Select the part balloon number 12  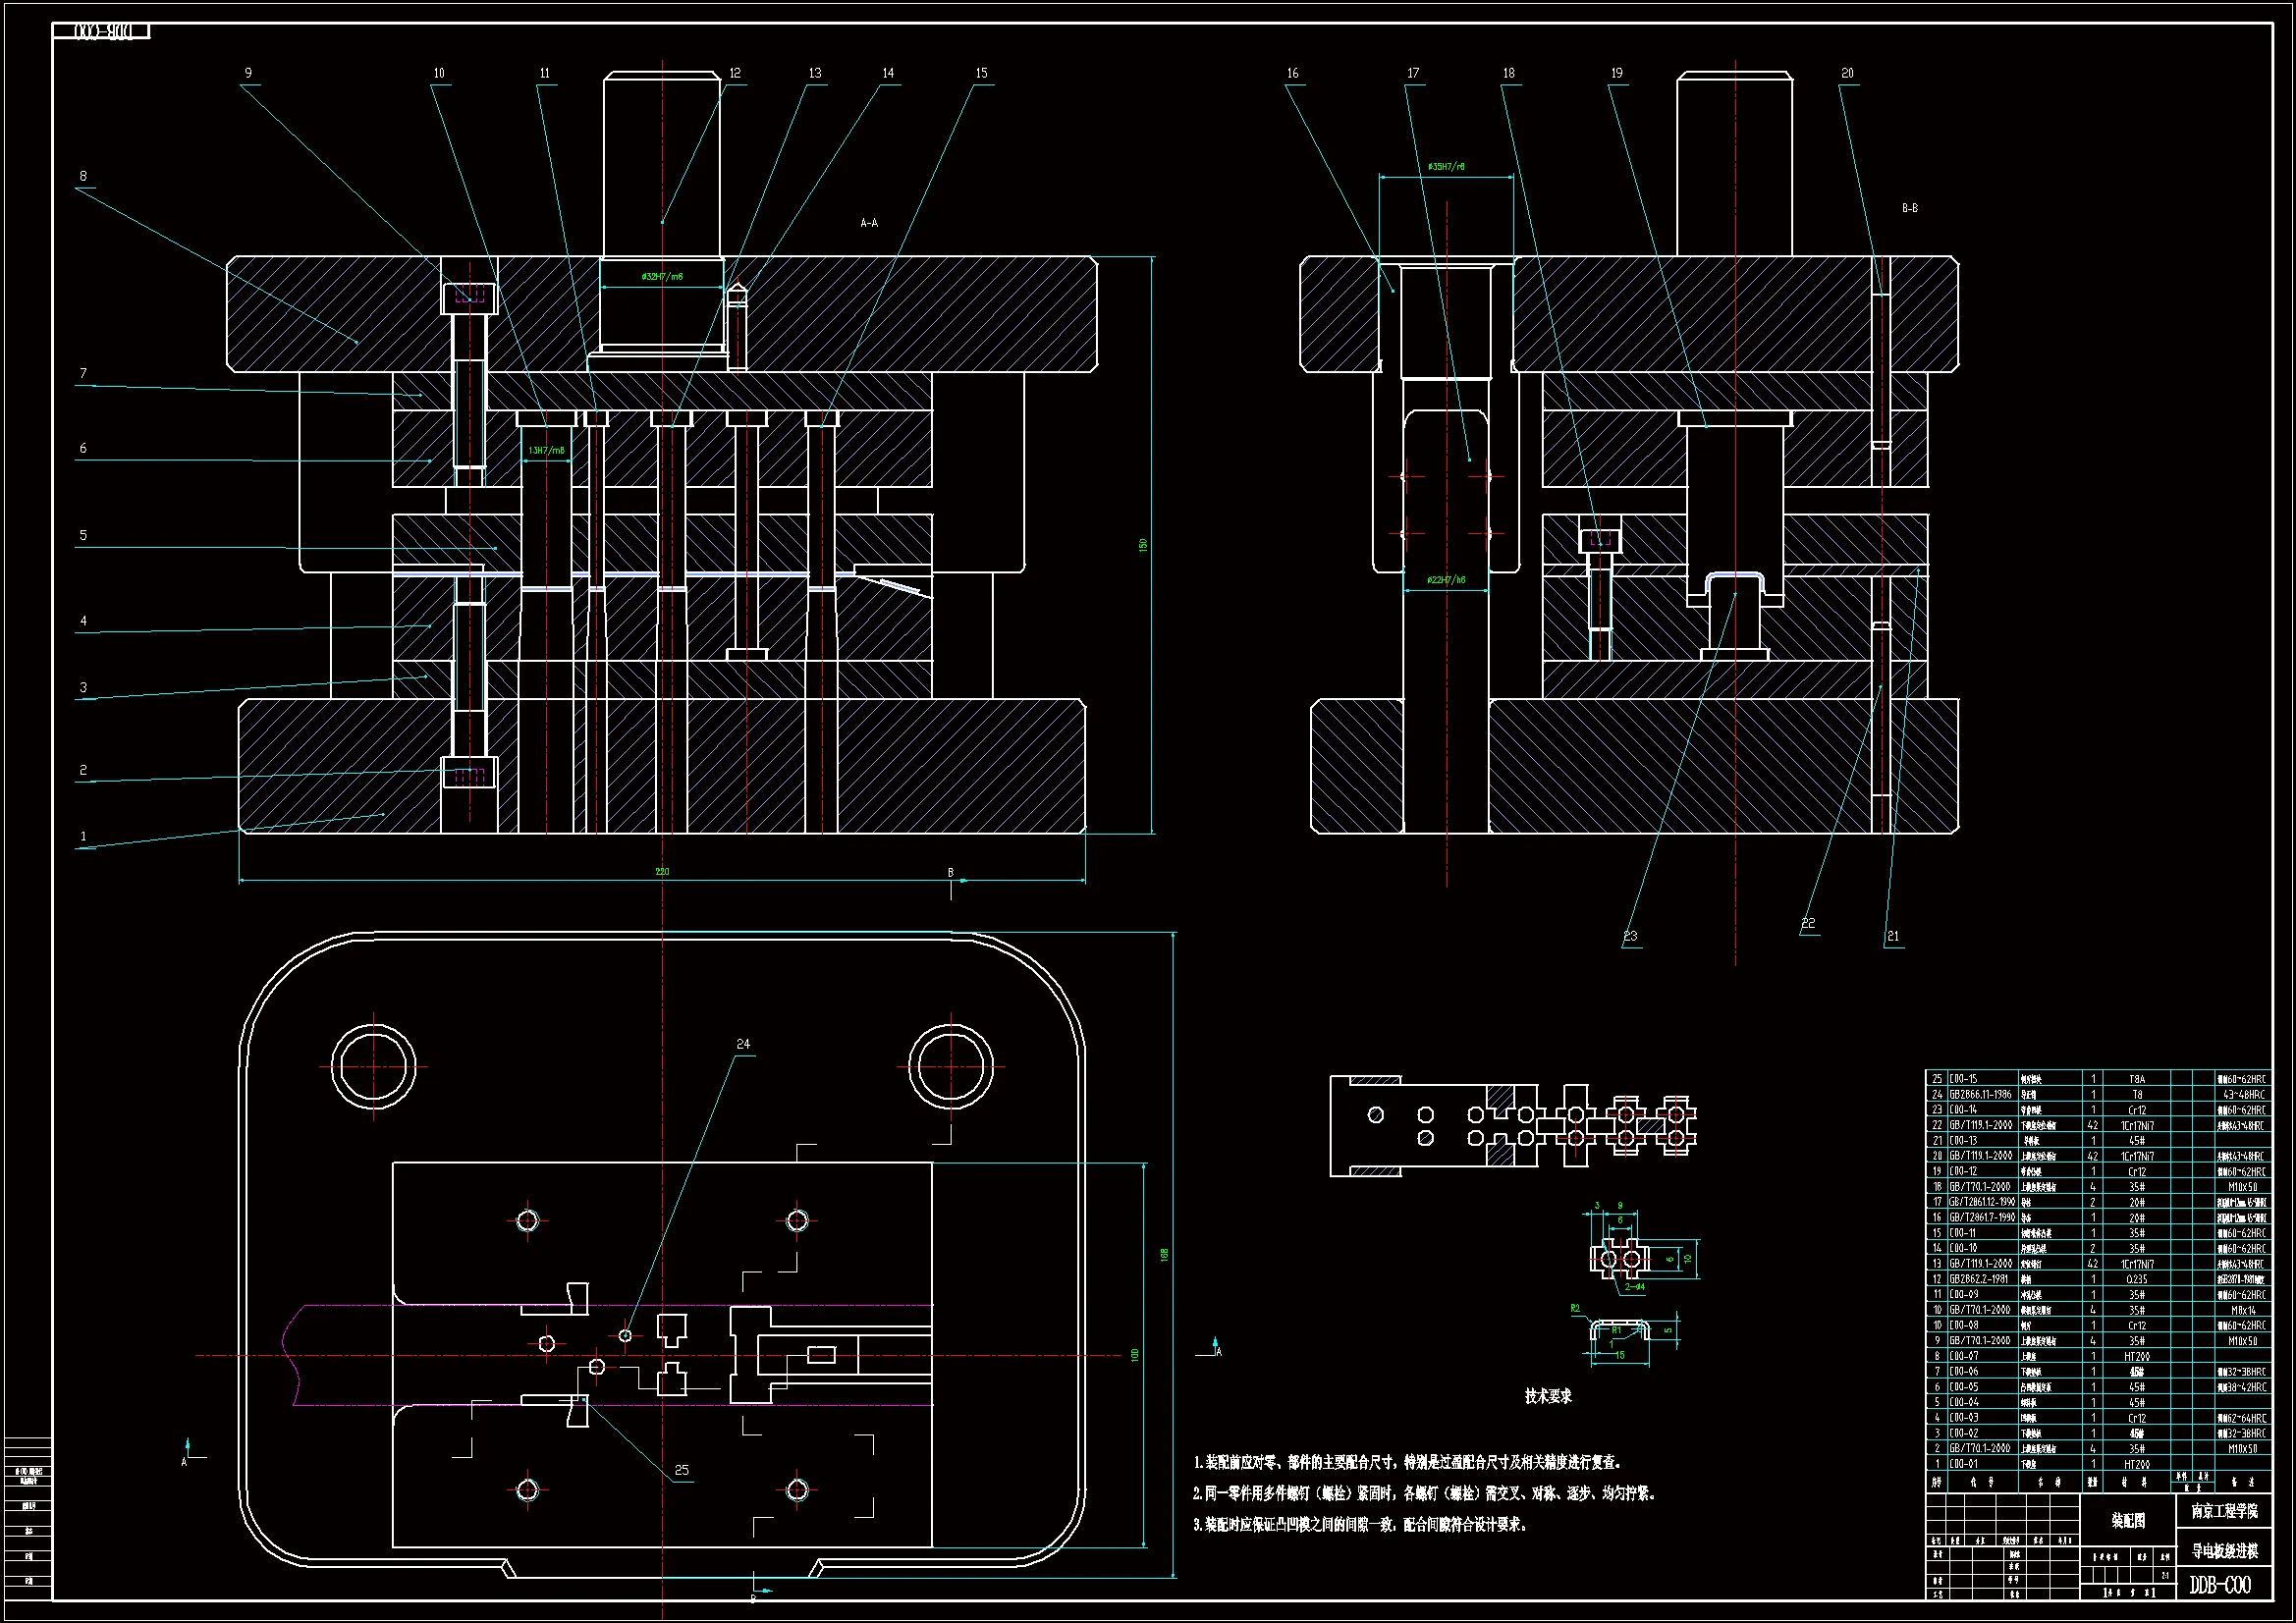(735, 73)
